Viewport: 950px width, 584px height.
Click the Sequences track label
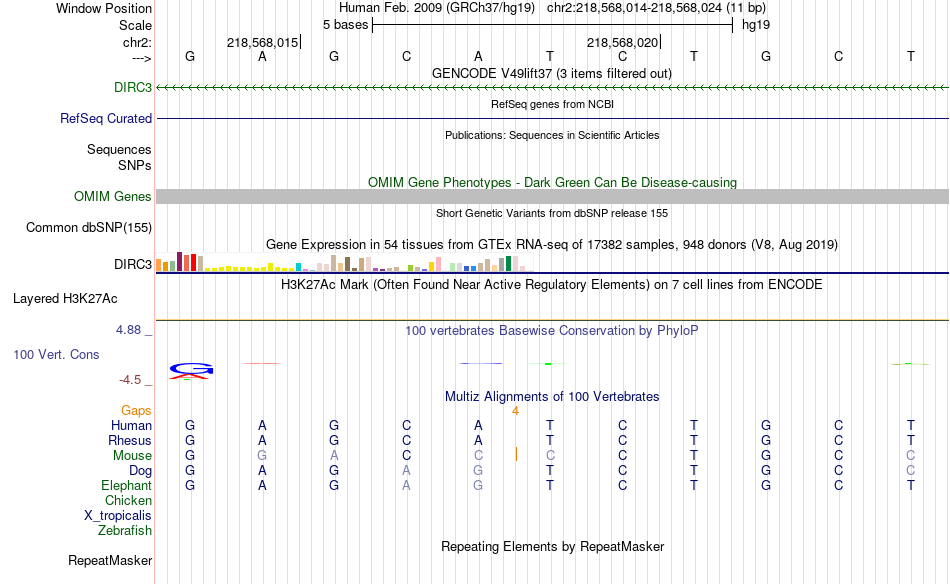(x=119, y=149)
